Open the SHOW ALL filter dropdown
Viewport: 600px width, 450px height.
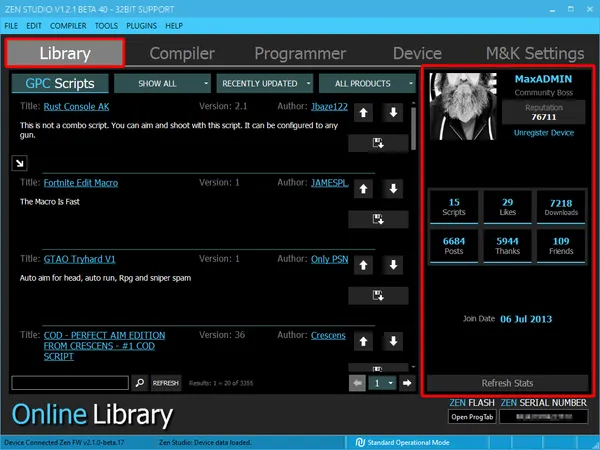pos(162,84)
